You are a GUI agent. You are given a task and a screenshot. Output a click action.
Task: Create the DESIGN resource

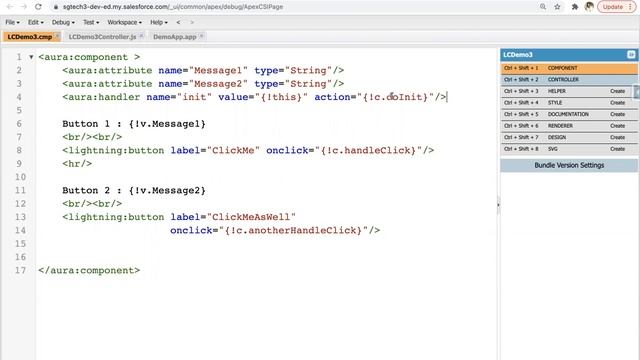click(617, 137)
